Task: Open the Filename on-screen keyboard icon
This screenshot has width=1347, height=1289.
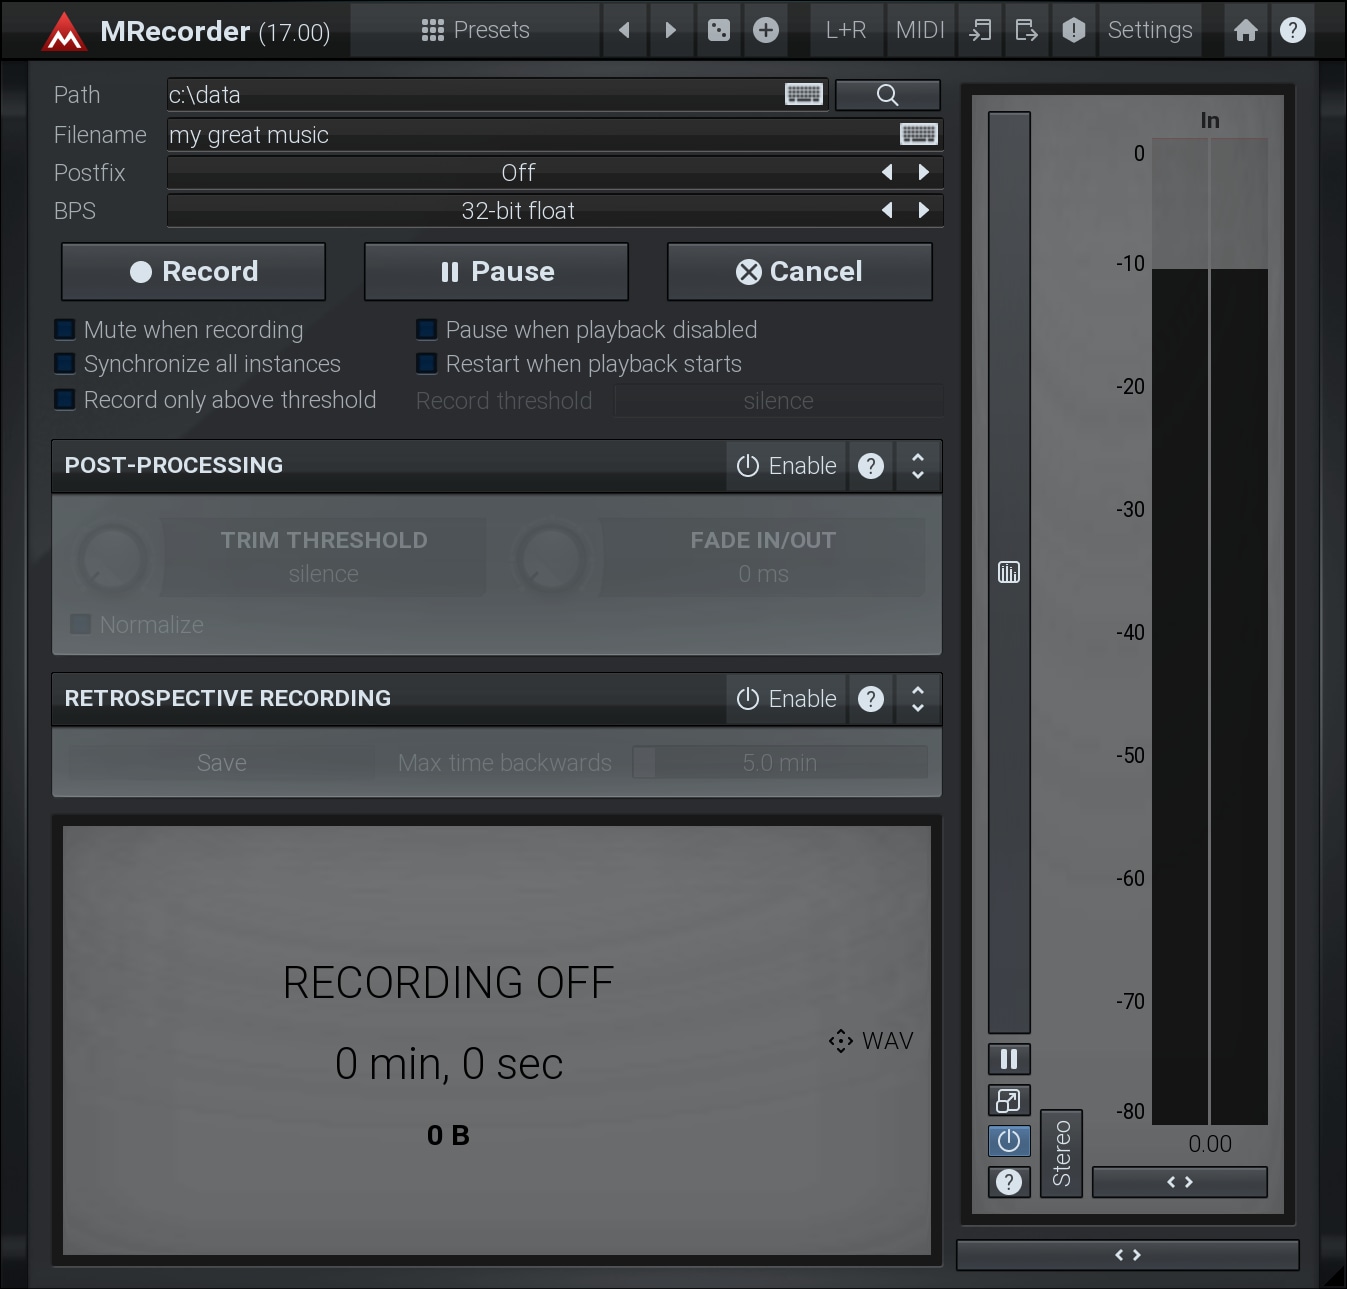Action: tap(918, 134)
